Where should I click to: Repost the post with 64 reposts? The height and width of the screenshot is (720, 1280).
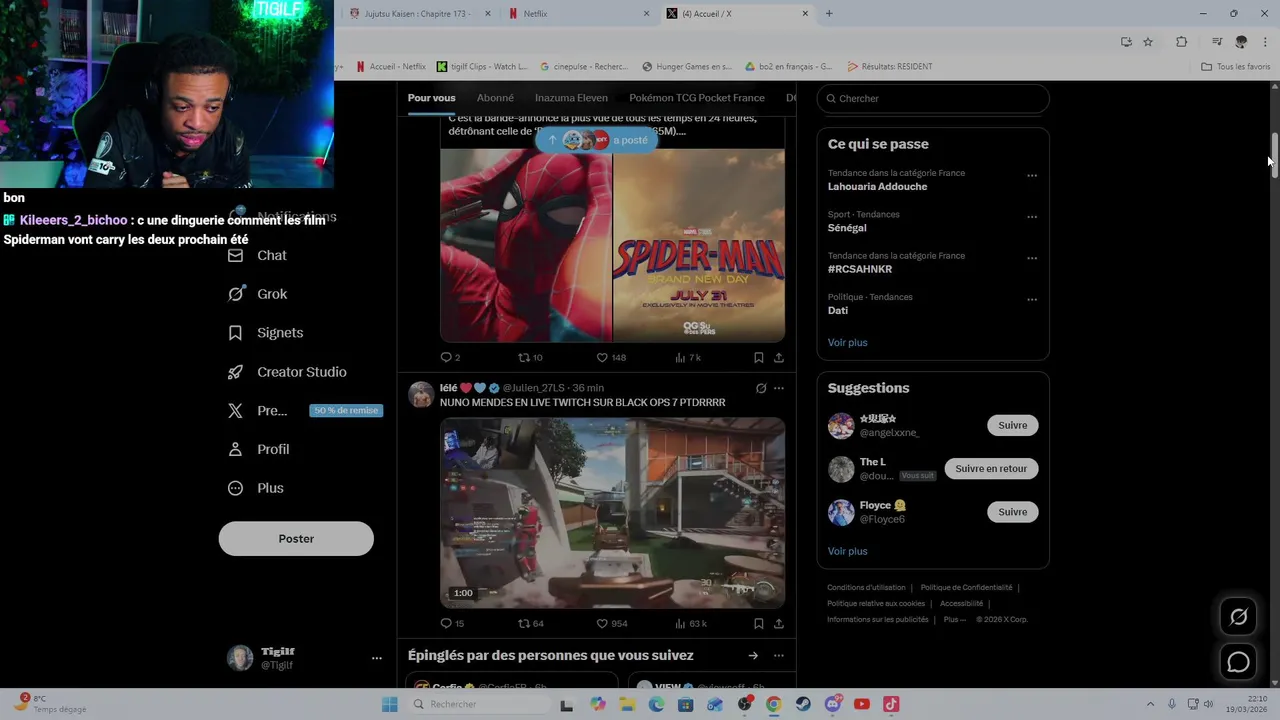530,623
